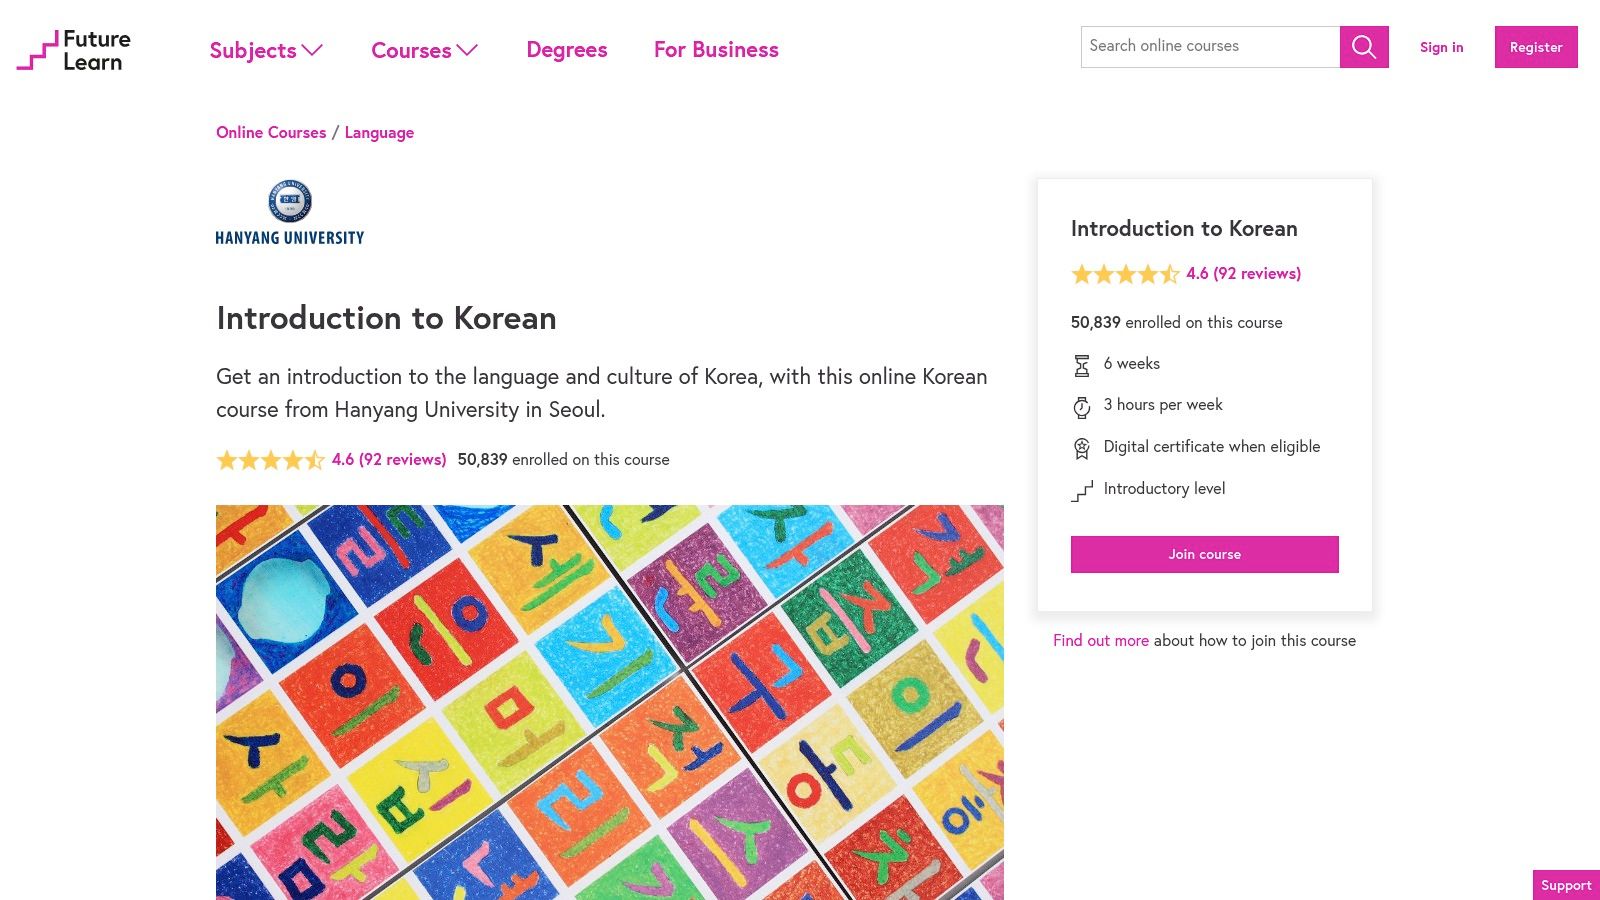Screen dimensions: 1600x900
Task: Navigate to Online Courses via breadcrumb
Action: coord(271,132)
